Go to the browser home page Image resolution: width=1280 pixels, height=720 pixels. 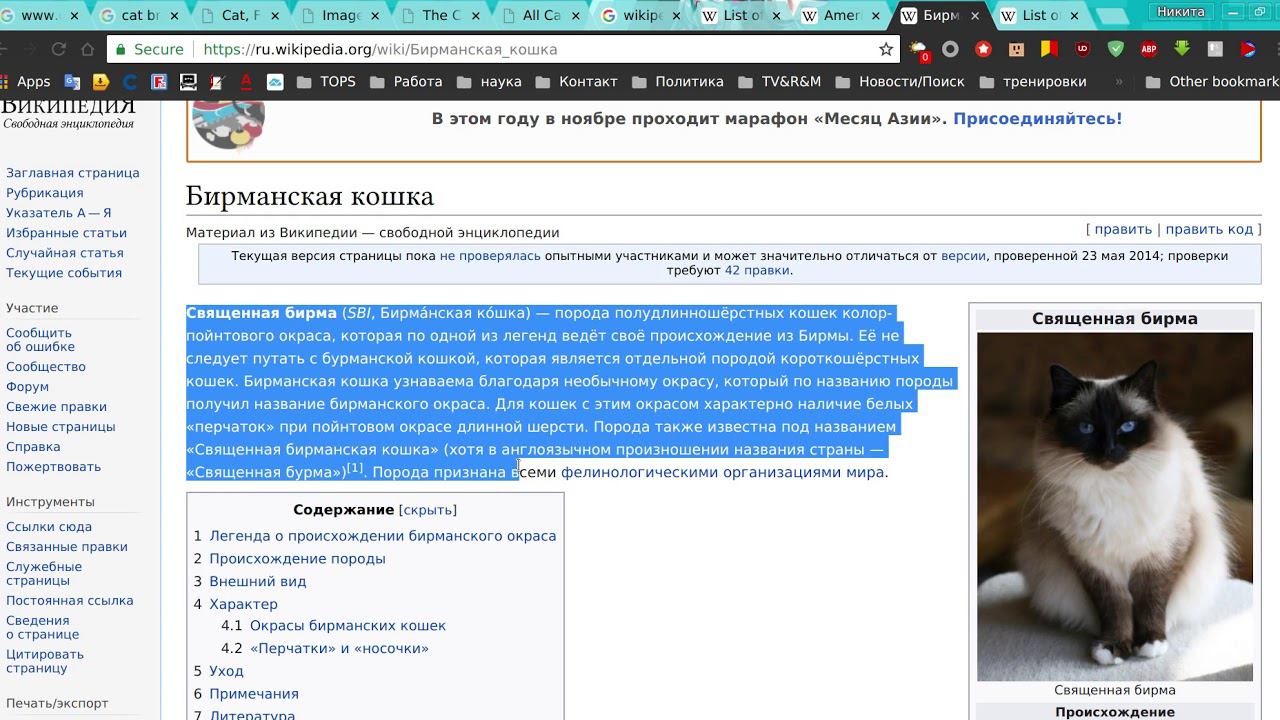click(87, 49)
